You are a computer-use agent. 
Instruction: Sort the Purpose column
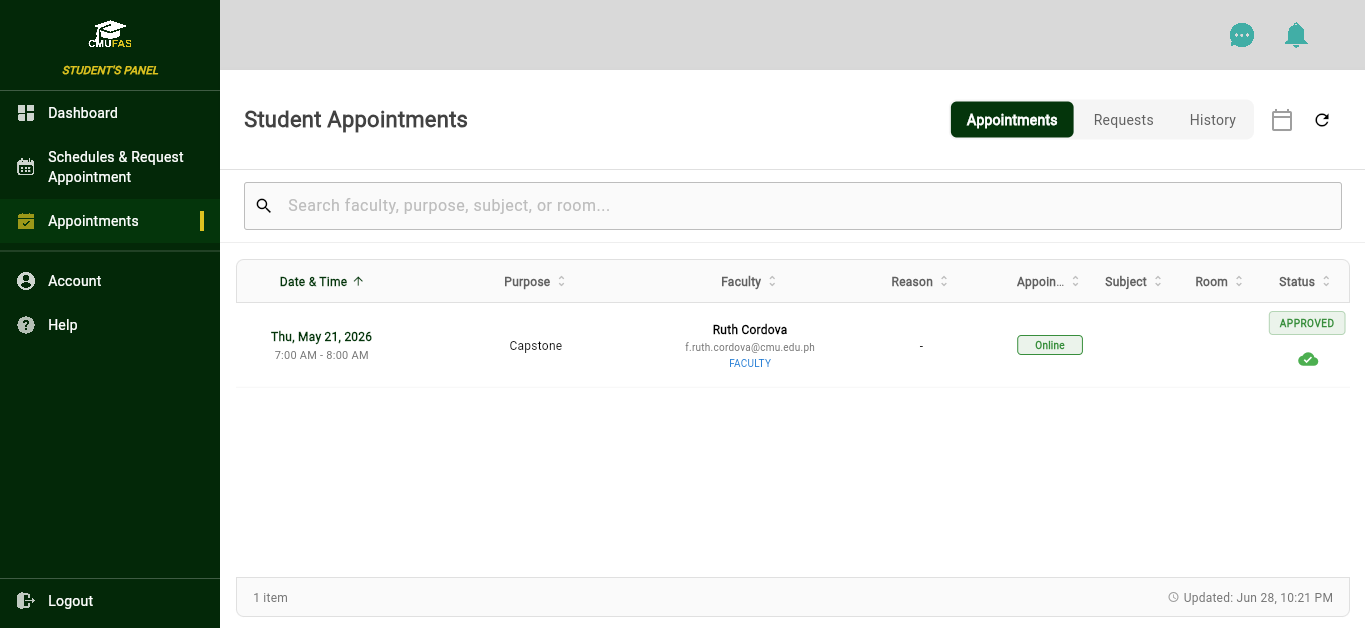pyautogui.click(x=535, y=282)
